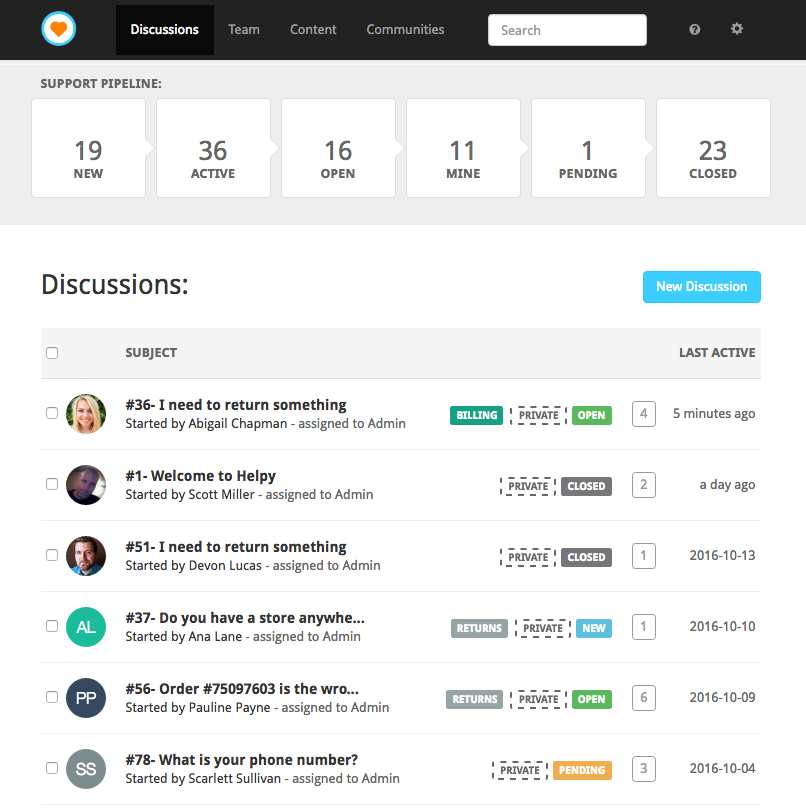Click the Helpy orange heart logo
806x808 pixels.
59,29
